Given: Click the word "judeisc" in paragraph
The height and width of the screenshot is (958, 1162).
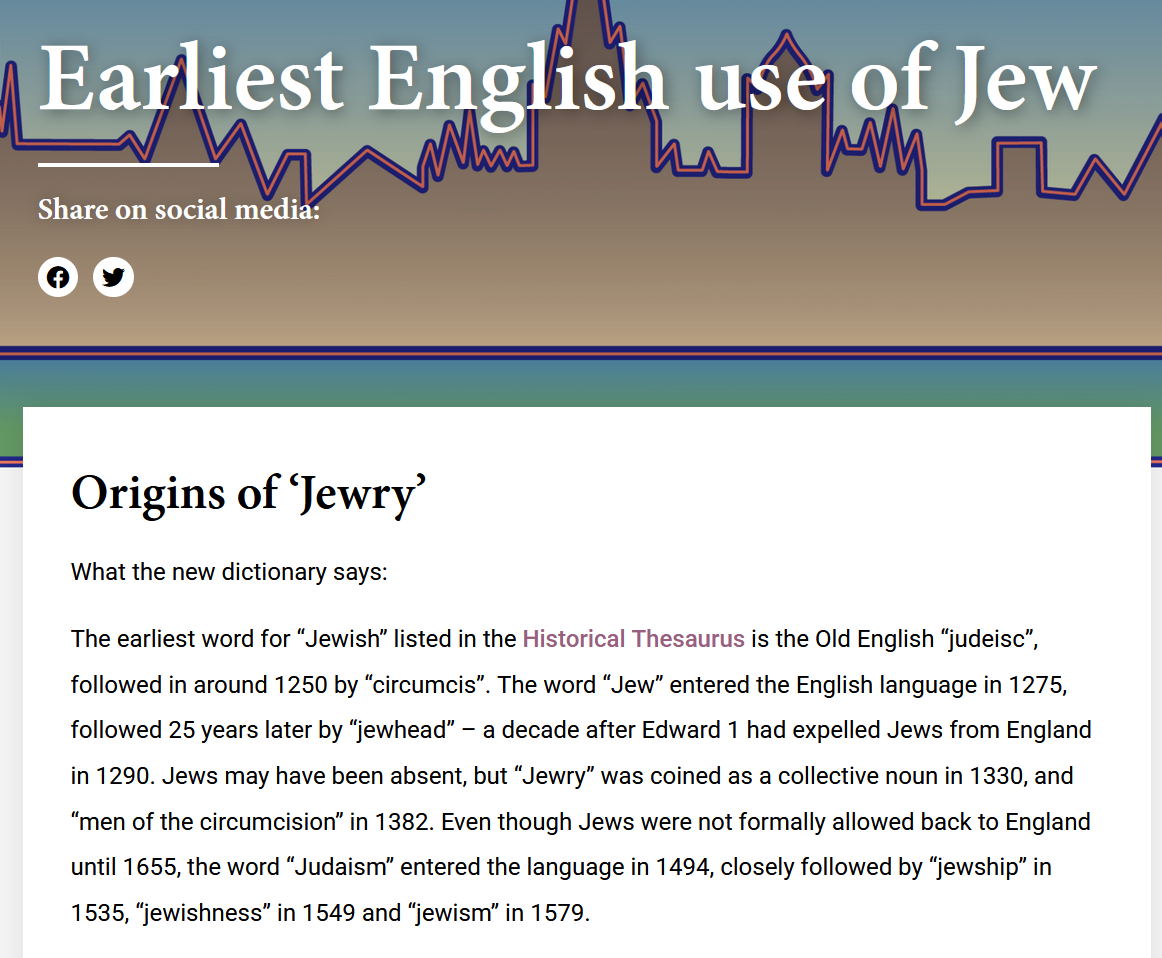Looking at the screenshot, I should [x=986, y=639].
